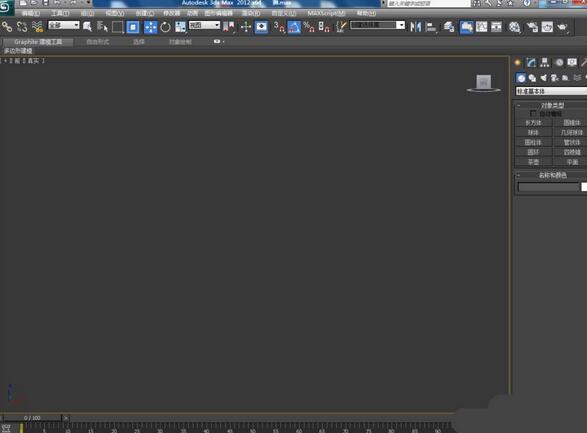Expand the Polygon Modeling ribbon panel
The image size is (587, 433).
(x=18, y=51)
